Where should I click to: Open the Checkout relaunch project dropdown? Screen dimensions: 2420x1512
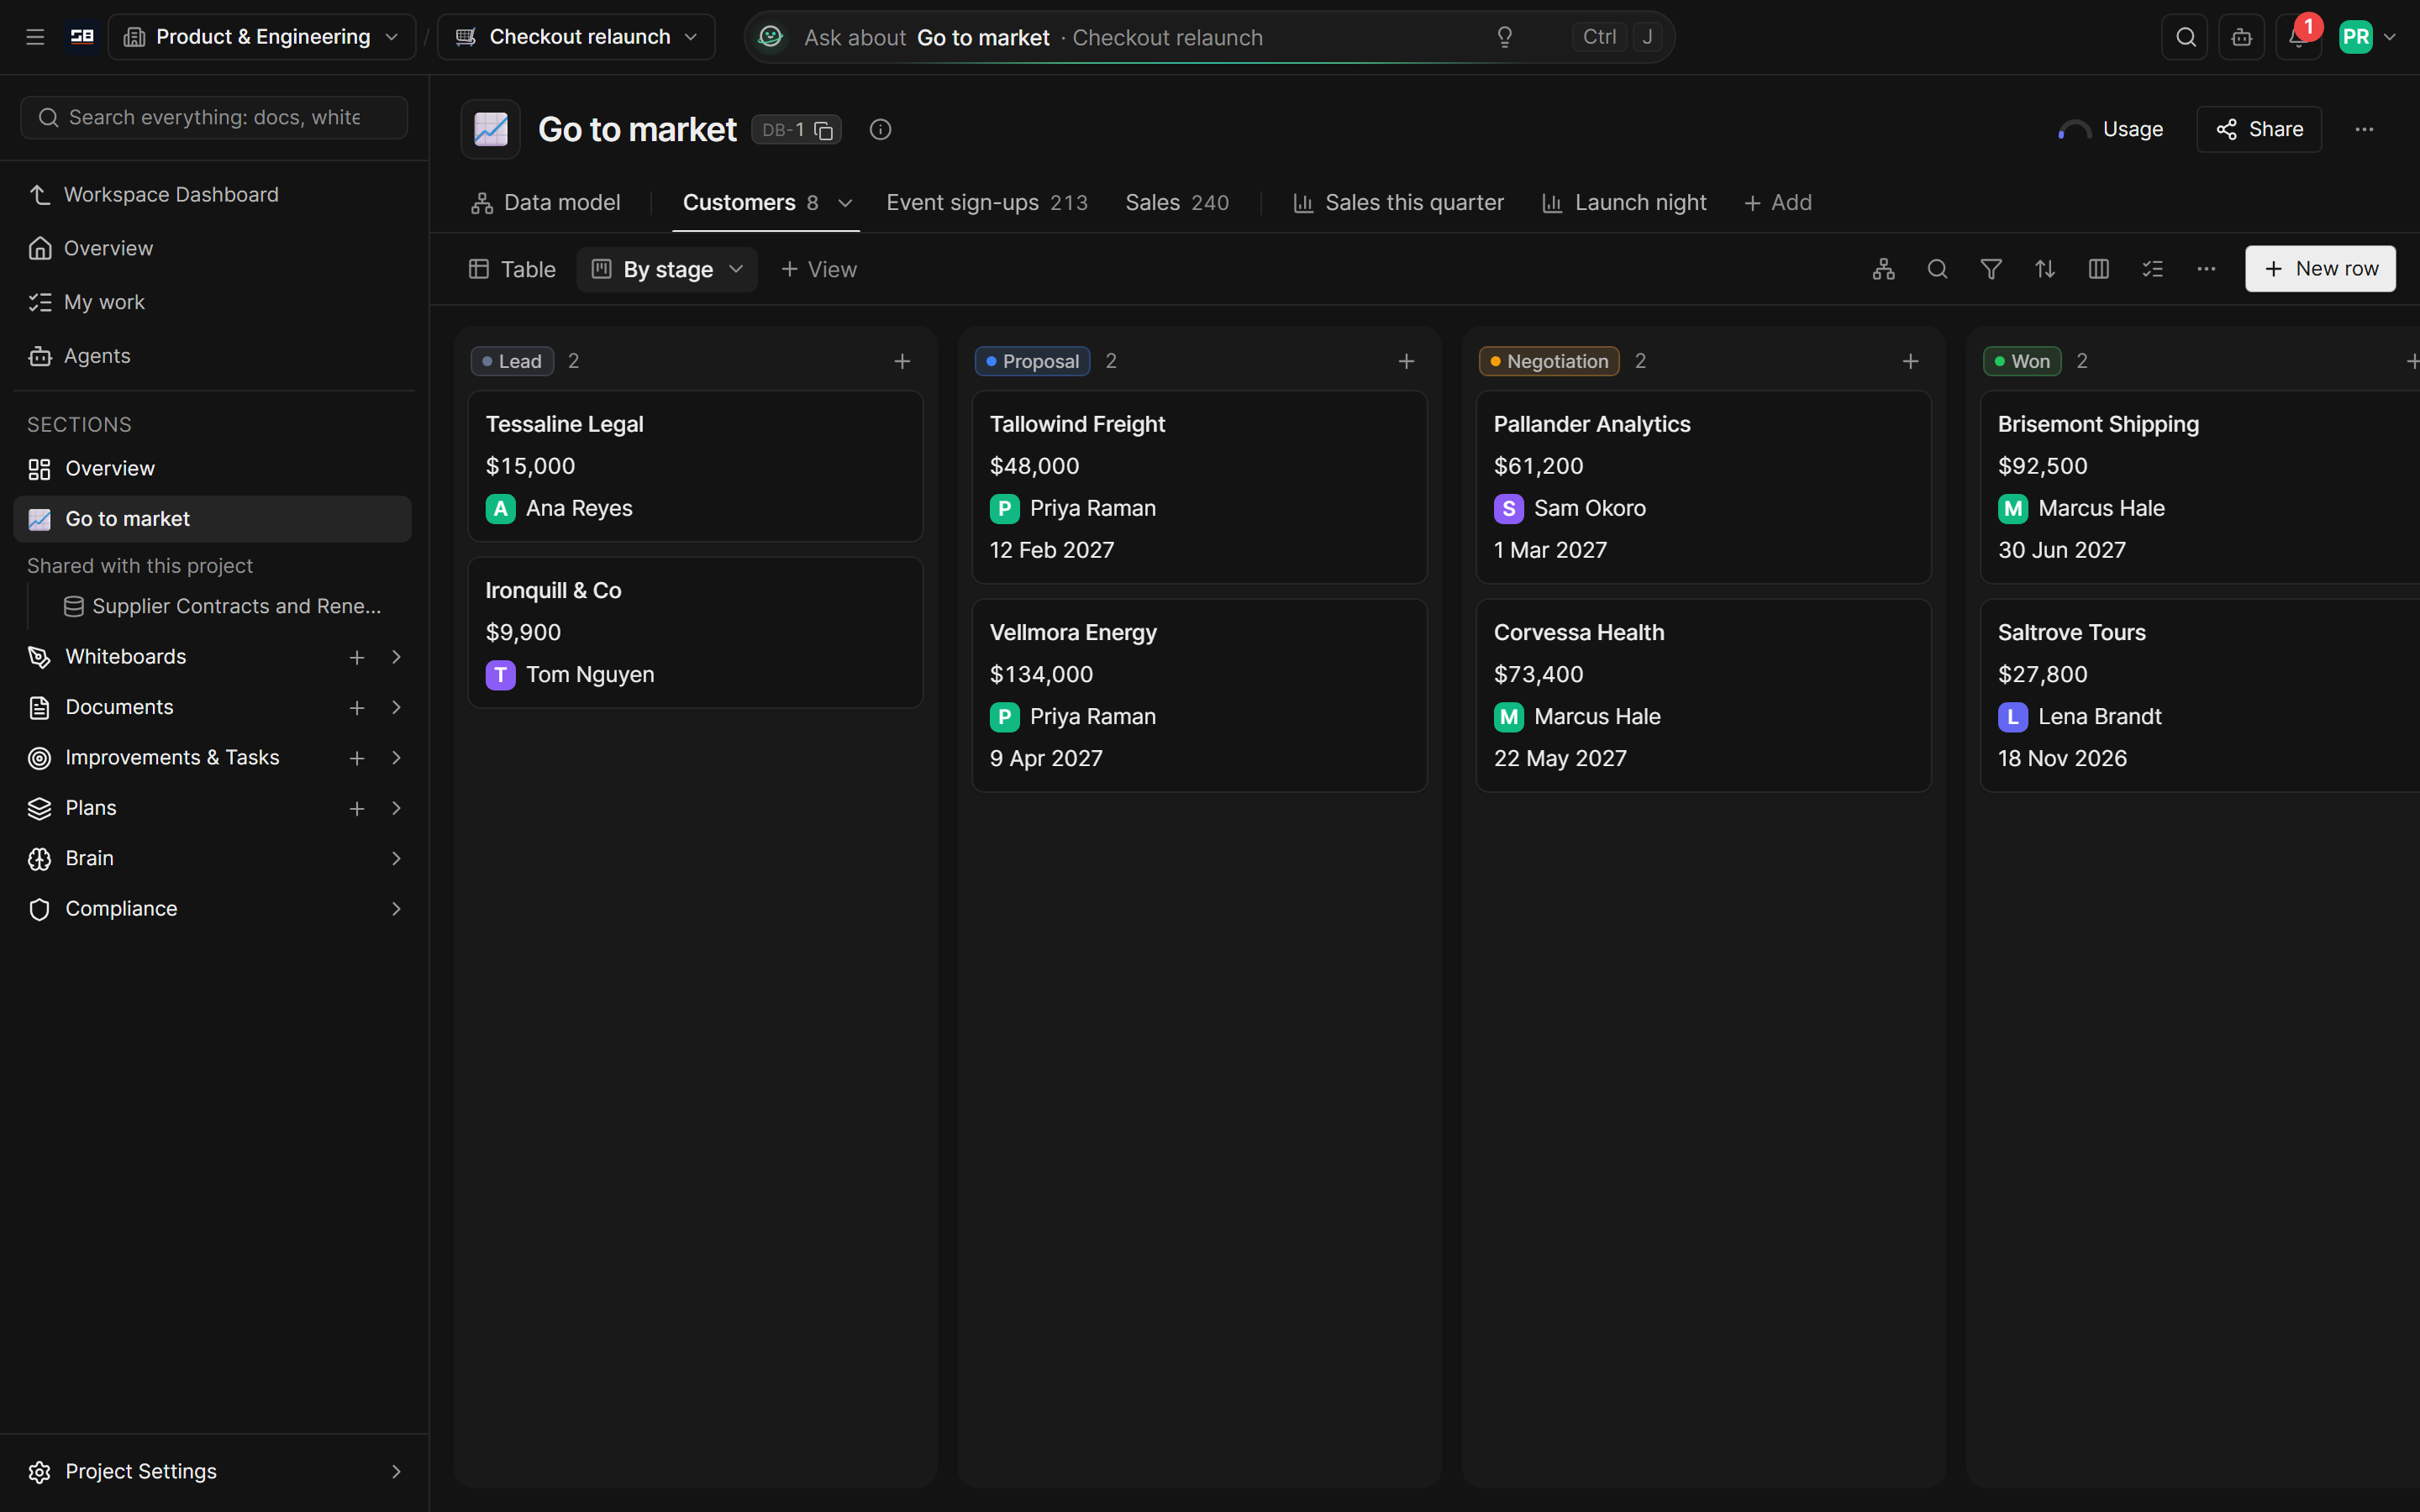577,37
